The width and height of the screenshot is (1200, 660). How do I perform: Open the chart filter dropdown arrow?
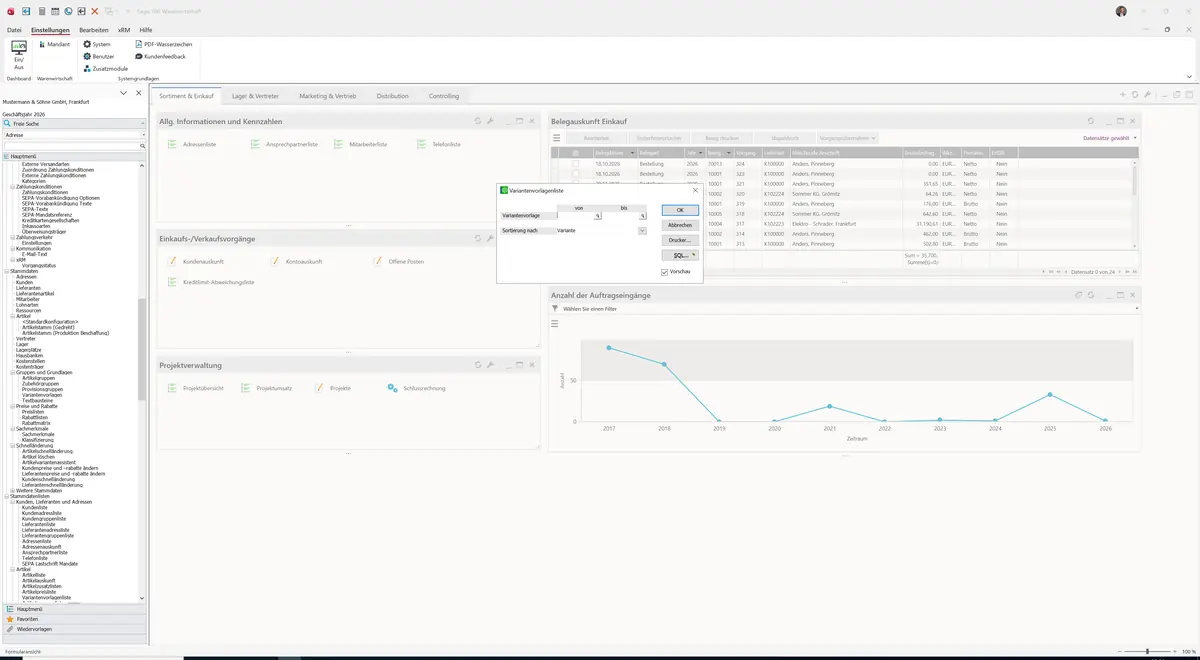tap(1136, 309)
